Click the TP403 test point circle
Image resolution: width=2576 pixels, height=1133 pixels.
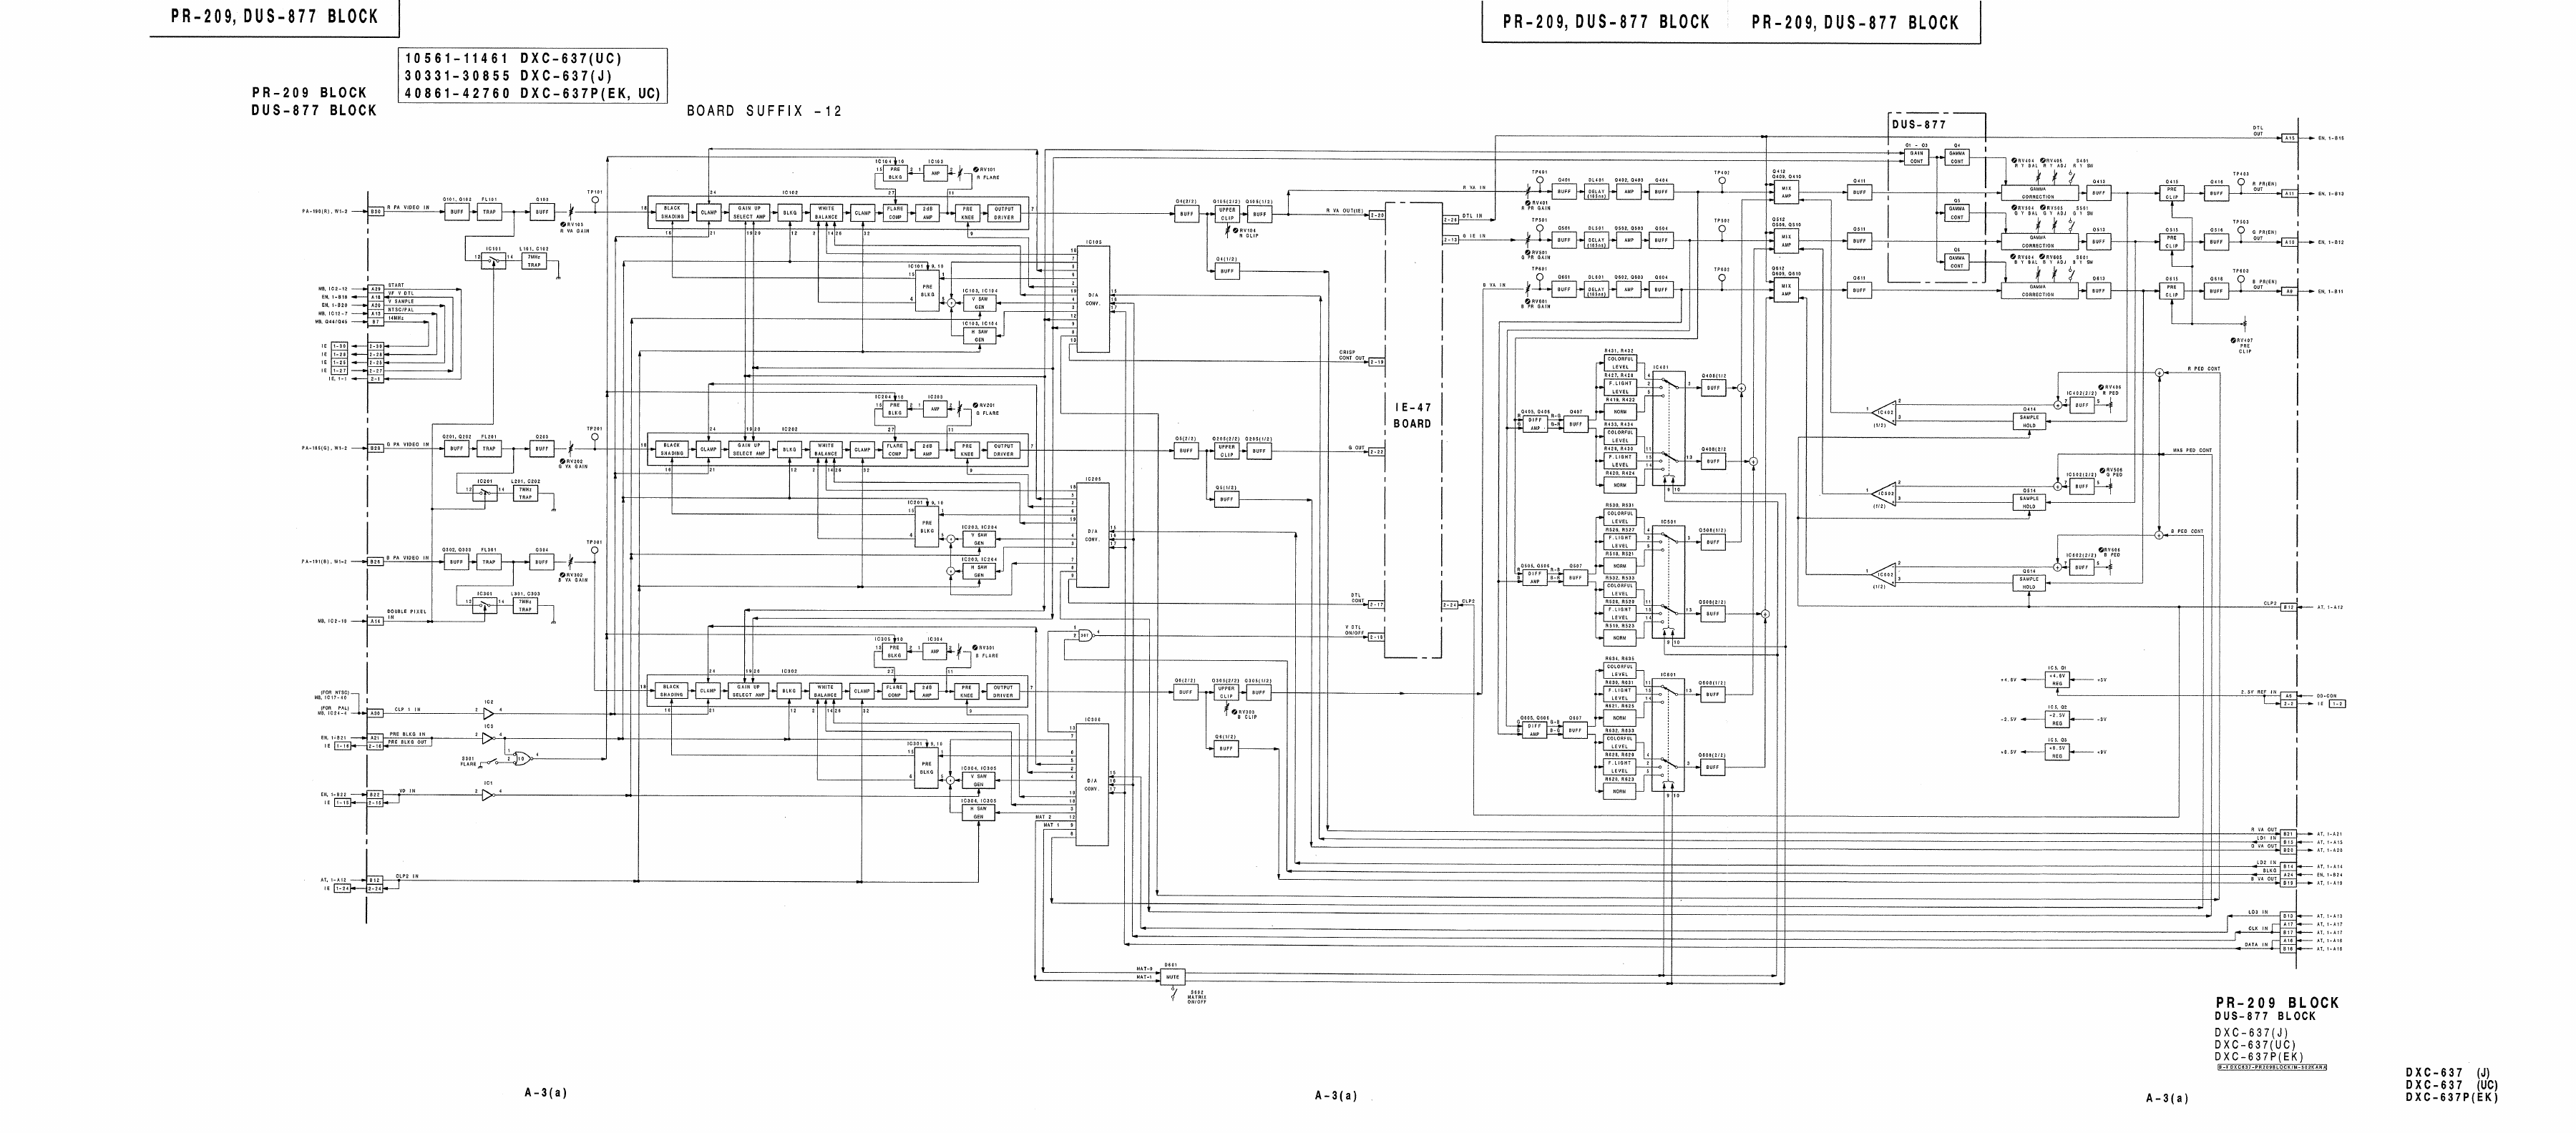(2241, 182)
